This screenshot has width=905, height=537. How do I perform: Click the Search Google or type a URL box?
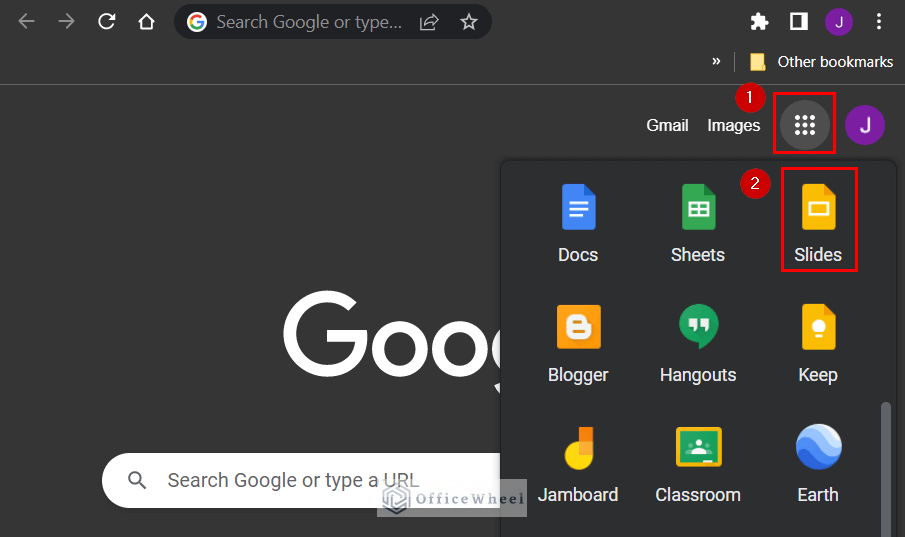tap(300, 480)
